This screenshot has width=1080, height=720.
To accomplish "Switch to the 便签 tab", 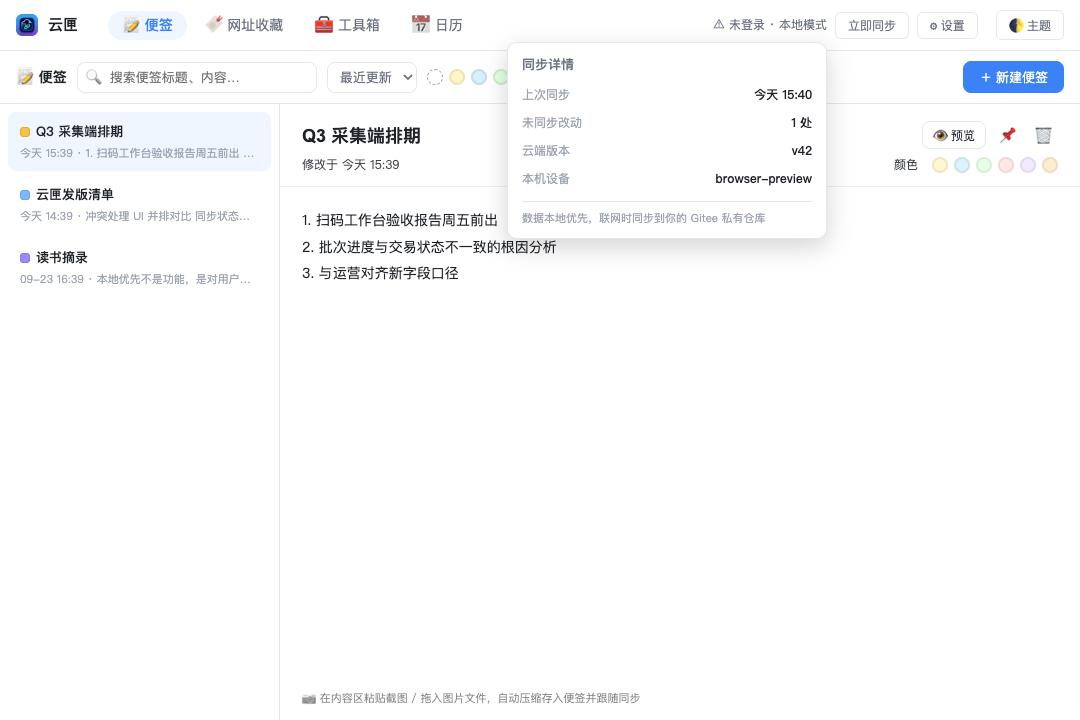I will pos(147,25).
